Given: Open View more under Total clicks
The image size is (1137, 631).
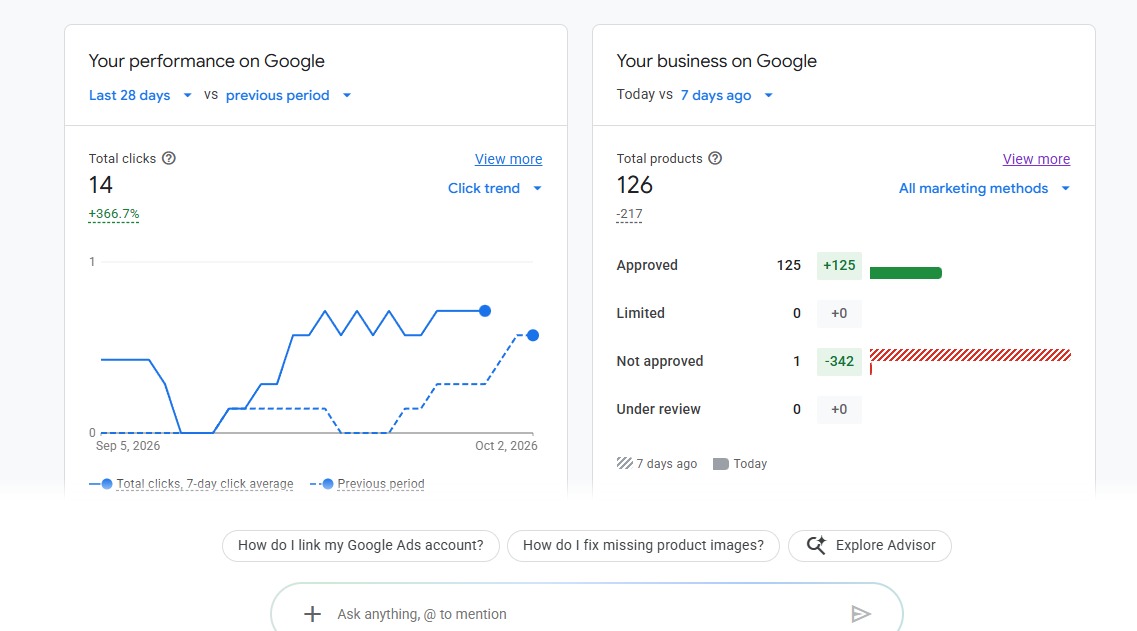Looking at the screenshot, I should [x=508, y=159].
